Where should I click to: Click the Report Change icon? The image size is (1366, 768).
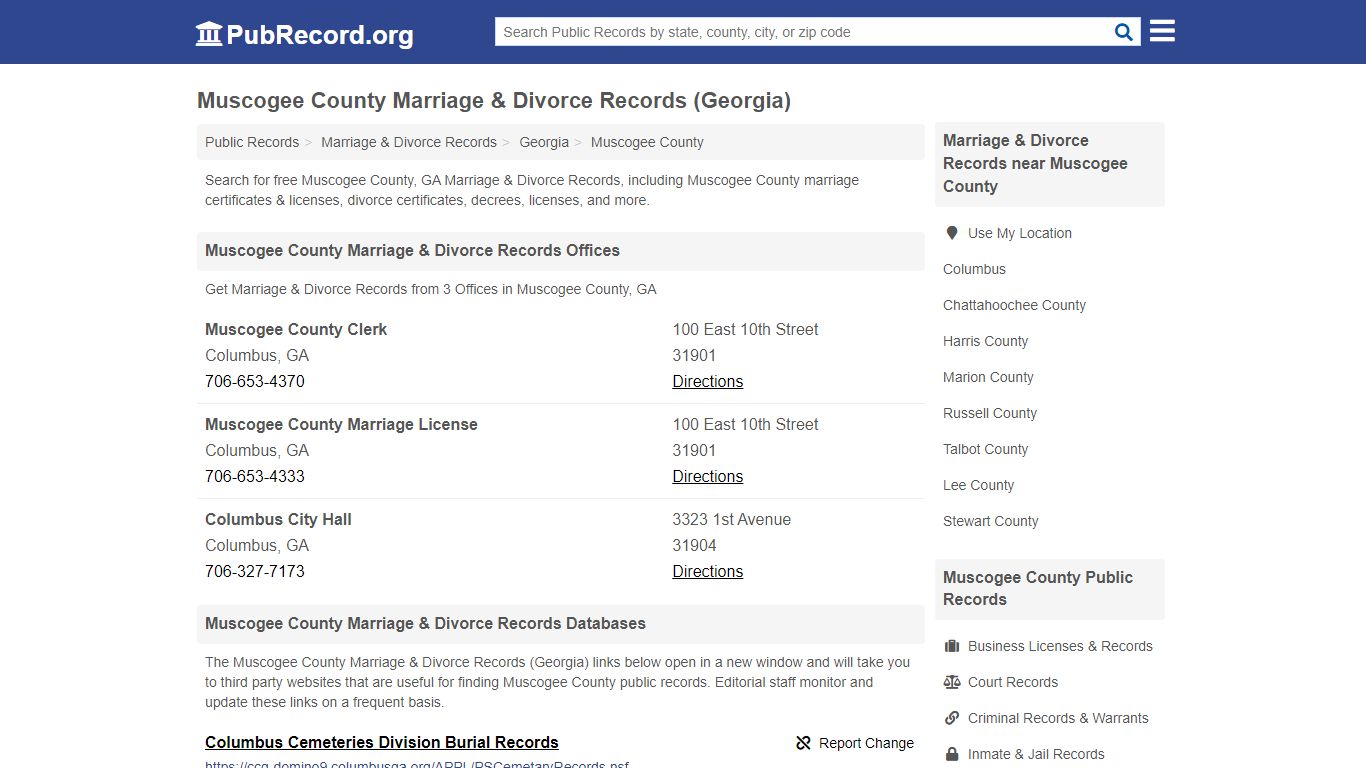(803, 743)
